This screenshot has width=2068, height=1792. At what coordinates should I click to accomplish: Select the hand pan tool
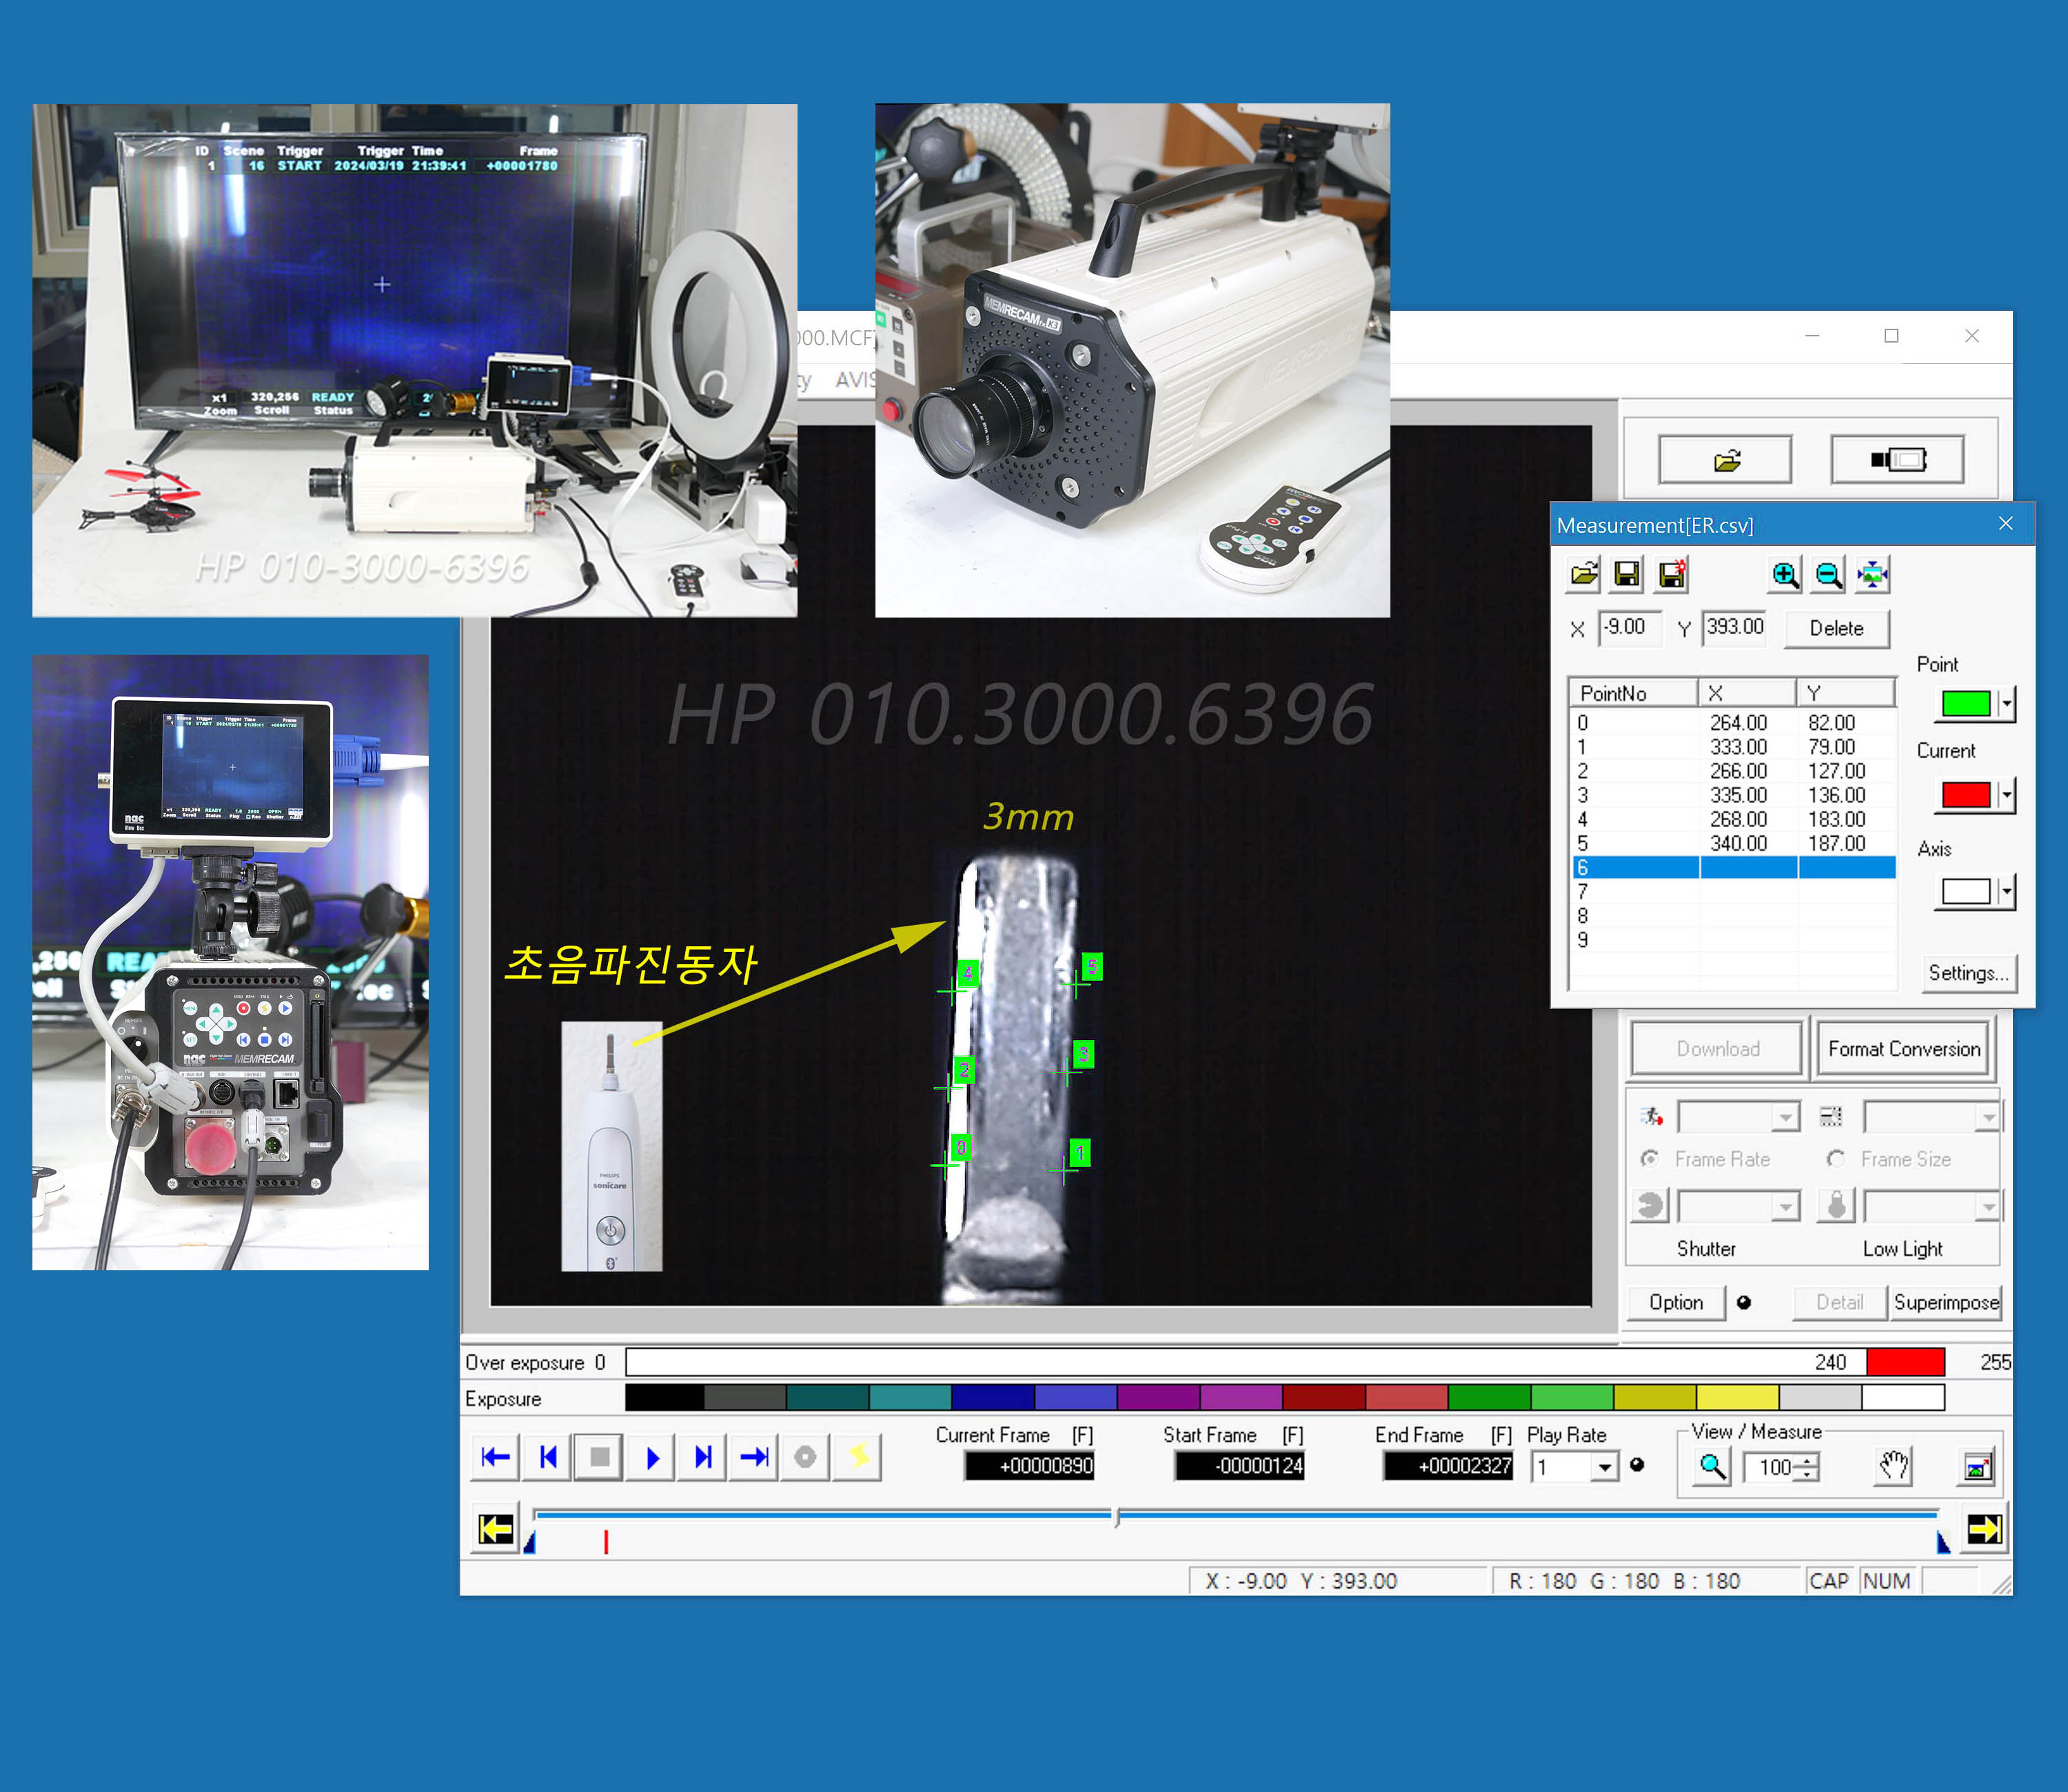click(x=1893, y=1466)
